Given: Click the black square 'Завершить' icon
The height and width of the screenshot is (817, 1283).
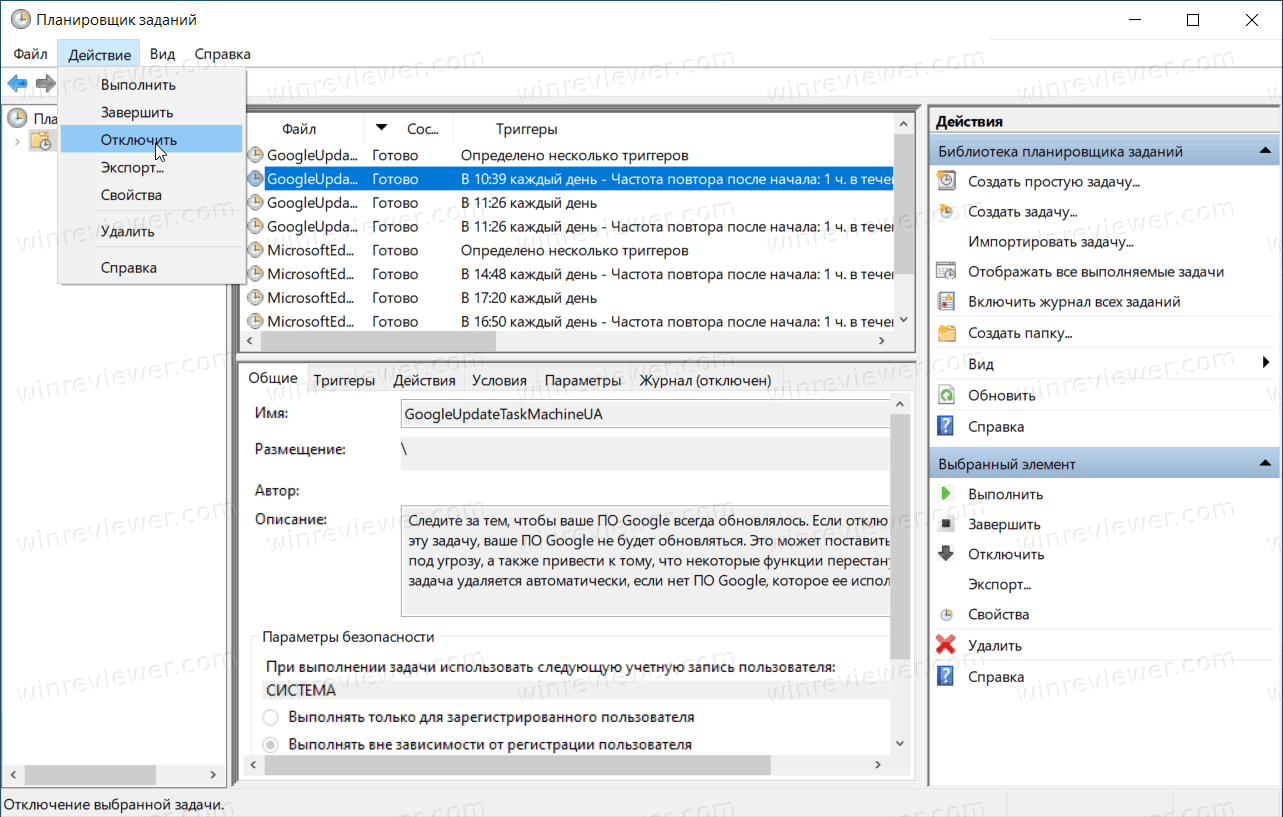Looking at the screenshot, I should pyautogui.click(x=946, y=524).
